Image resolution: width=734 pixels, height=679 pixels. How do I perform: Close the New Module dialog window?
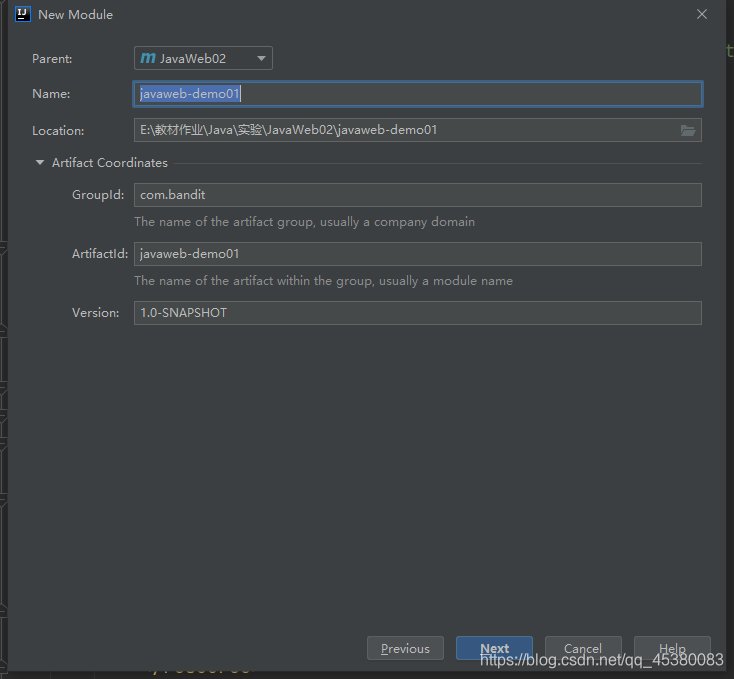(702, 15)
